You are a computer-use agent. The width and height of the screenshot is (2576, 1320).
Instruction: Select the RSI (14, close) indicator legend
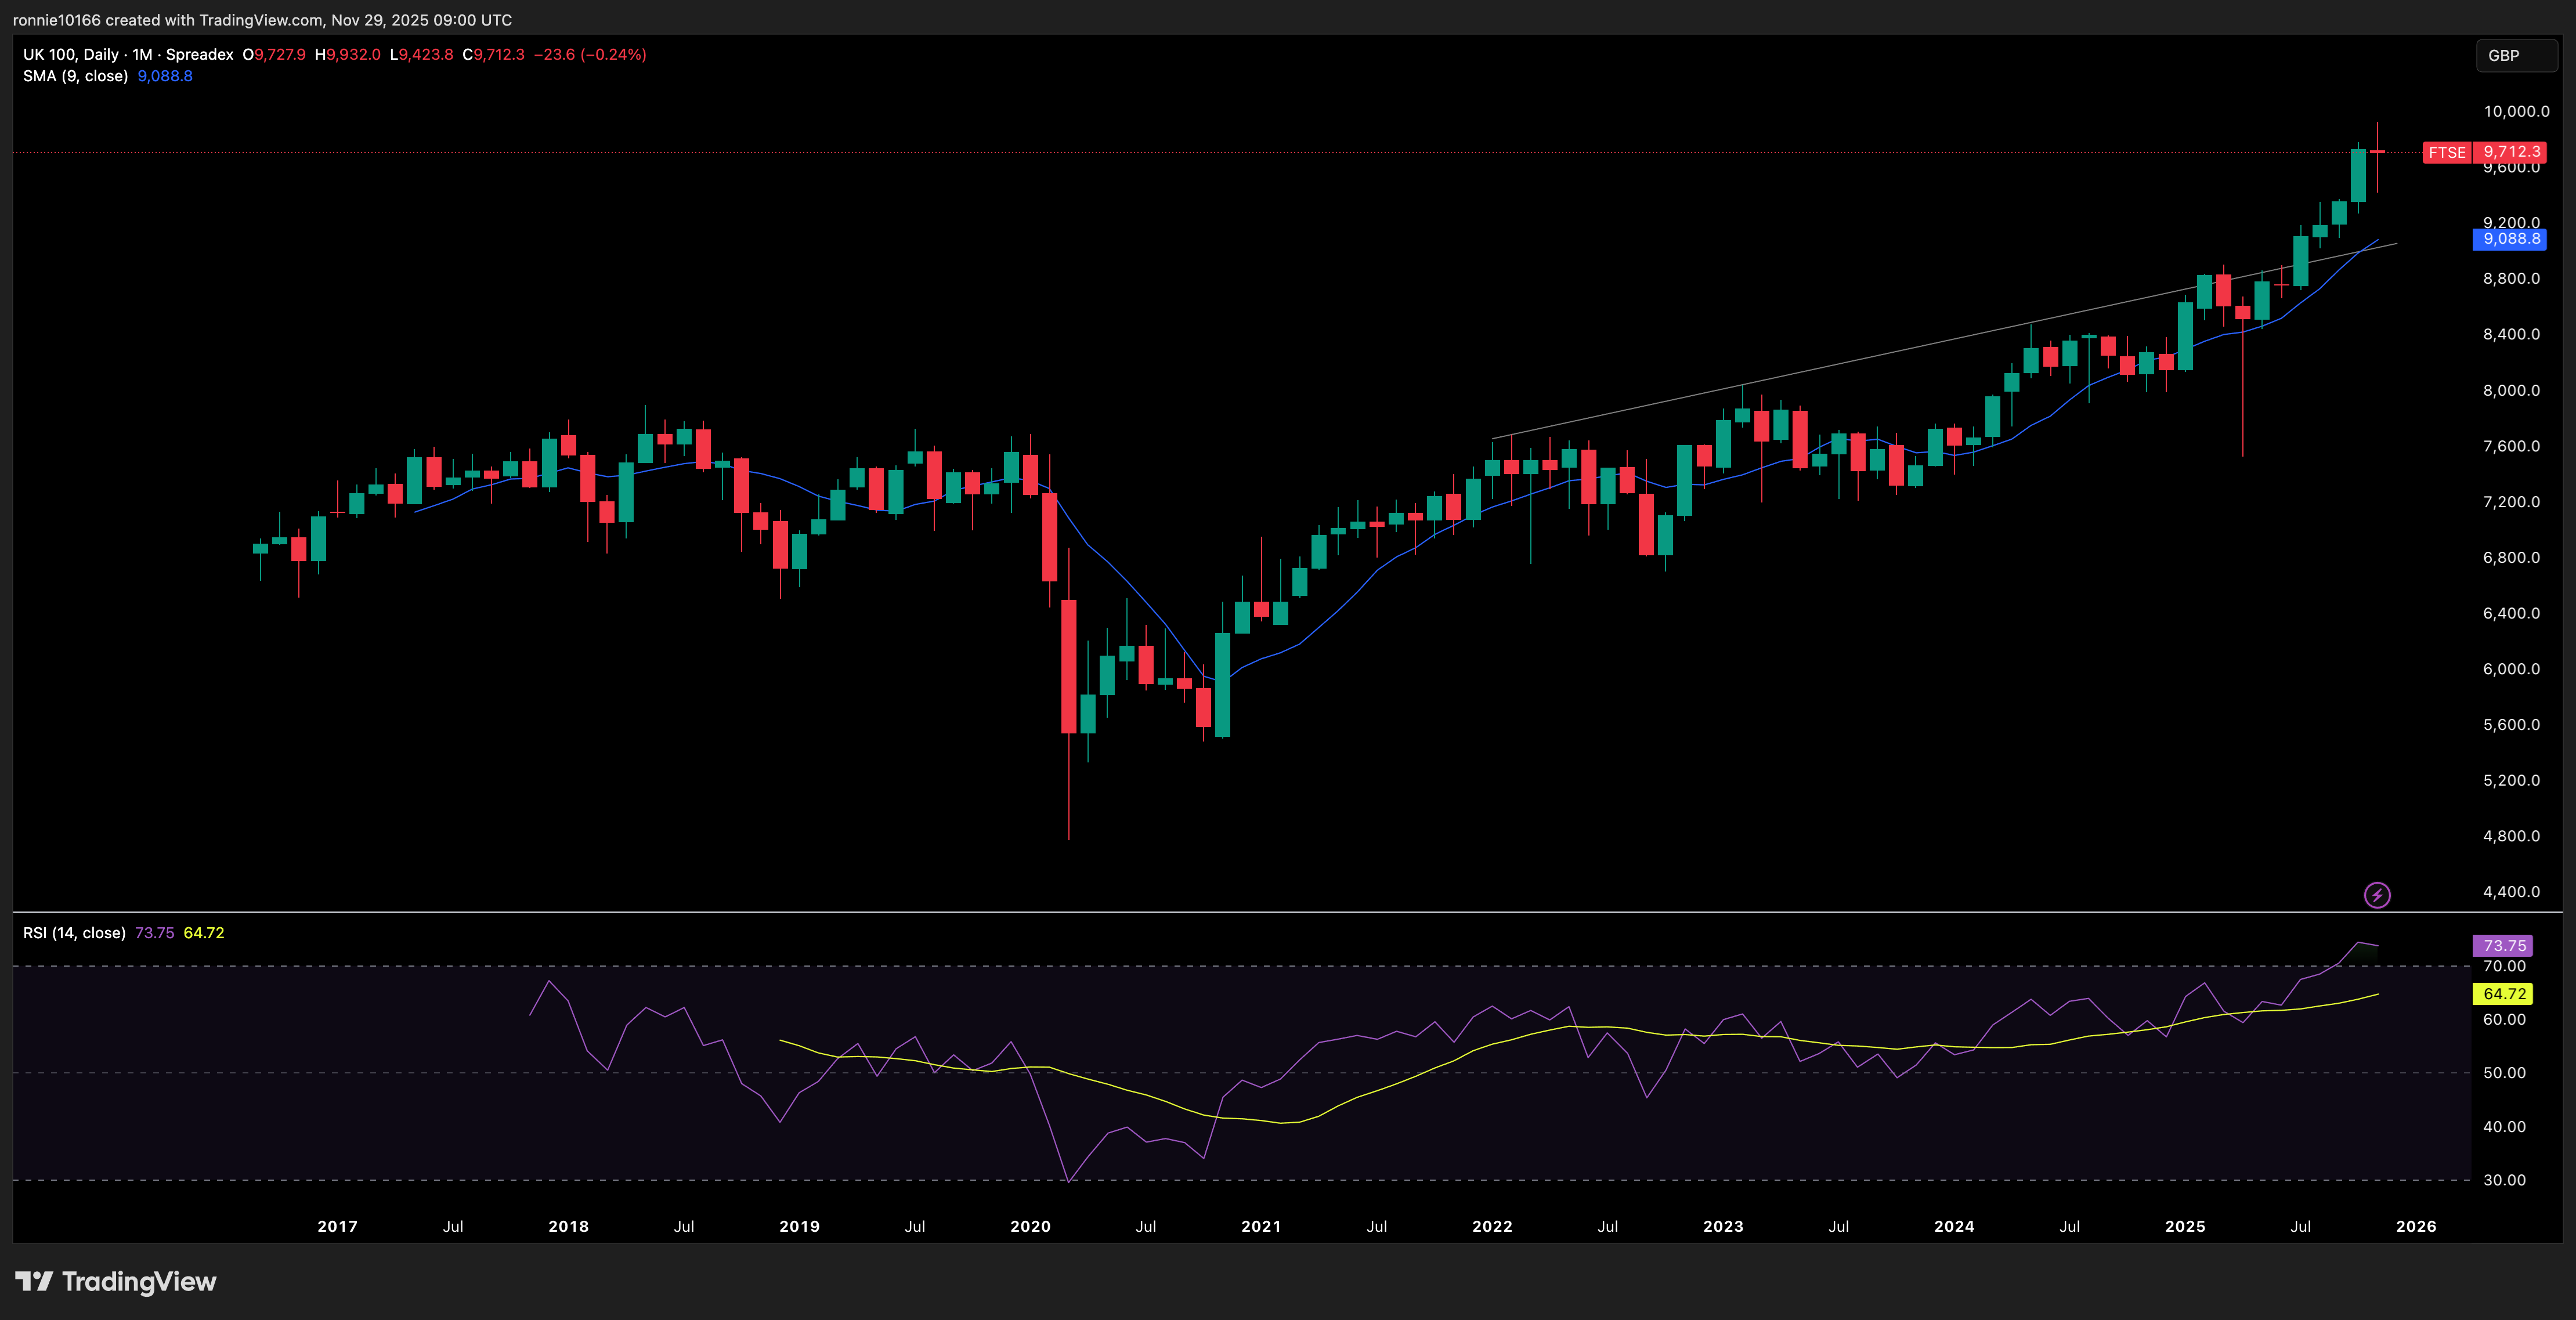pos(74,933)
